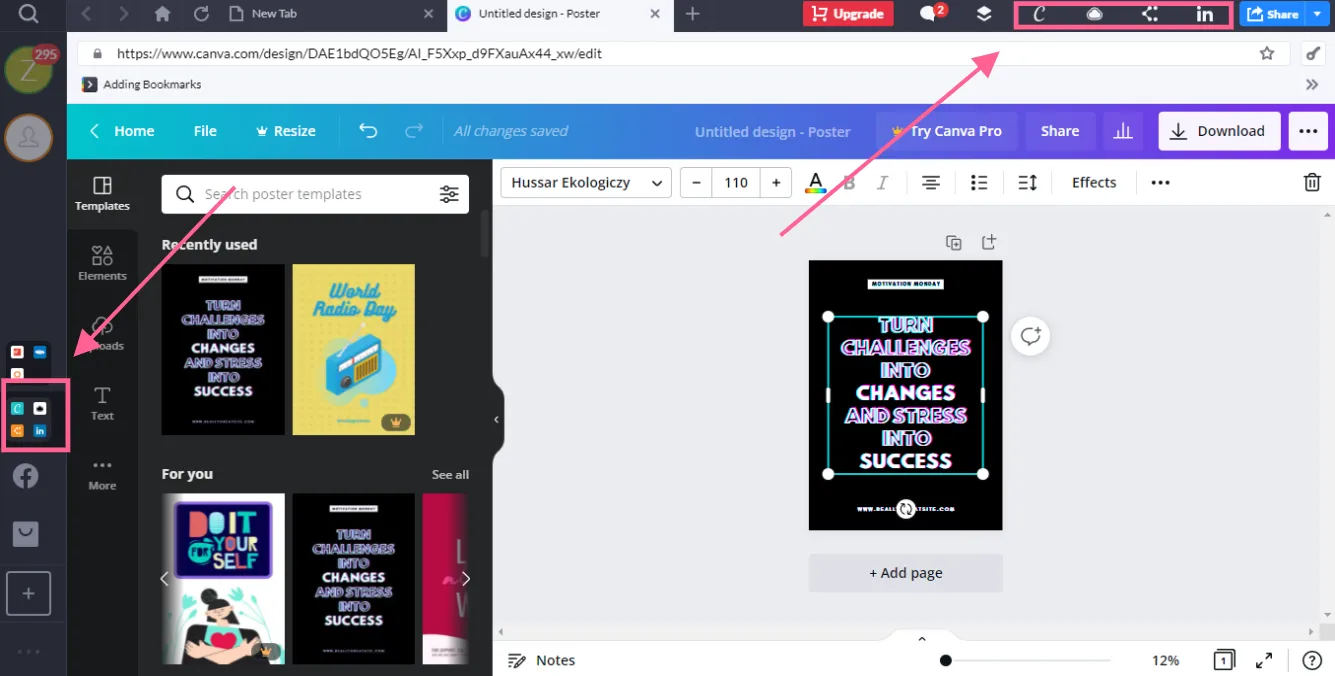Open the text color picker

pos(816,183)
